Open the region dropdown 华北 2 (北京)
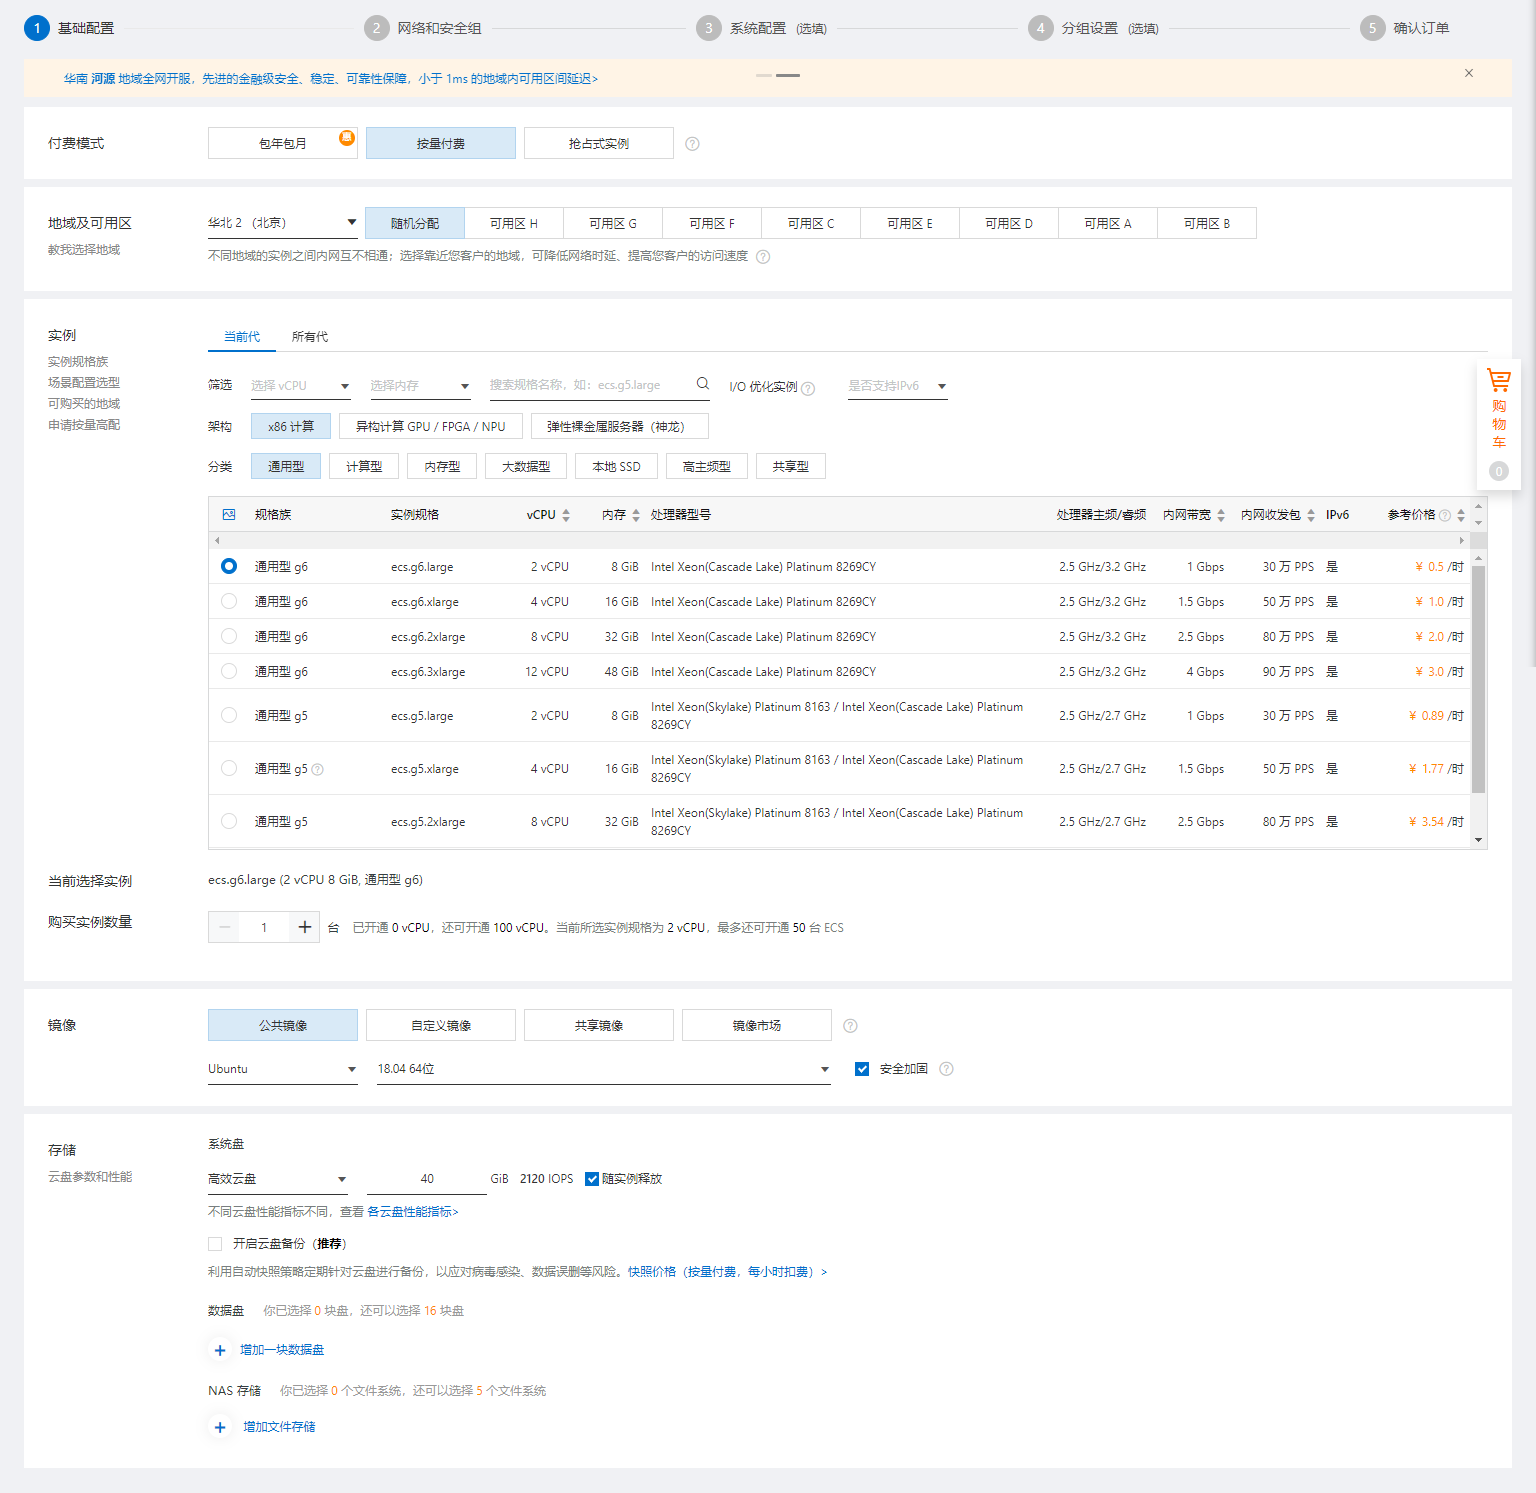 (x=282, y=223)
